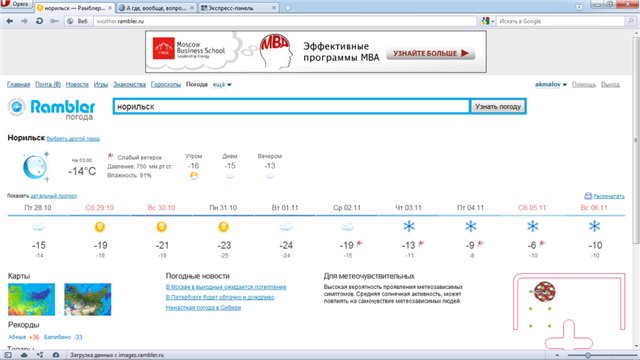Go back with the browser back arrow
The image size is (640, 360).
click(x=10, y=21)
